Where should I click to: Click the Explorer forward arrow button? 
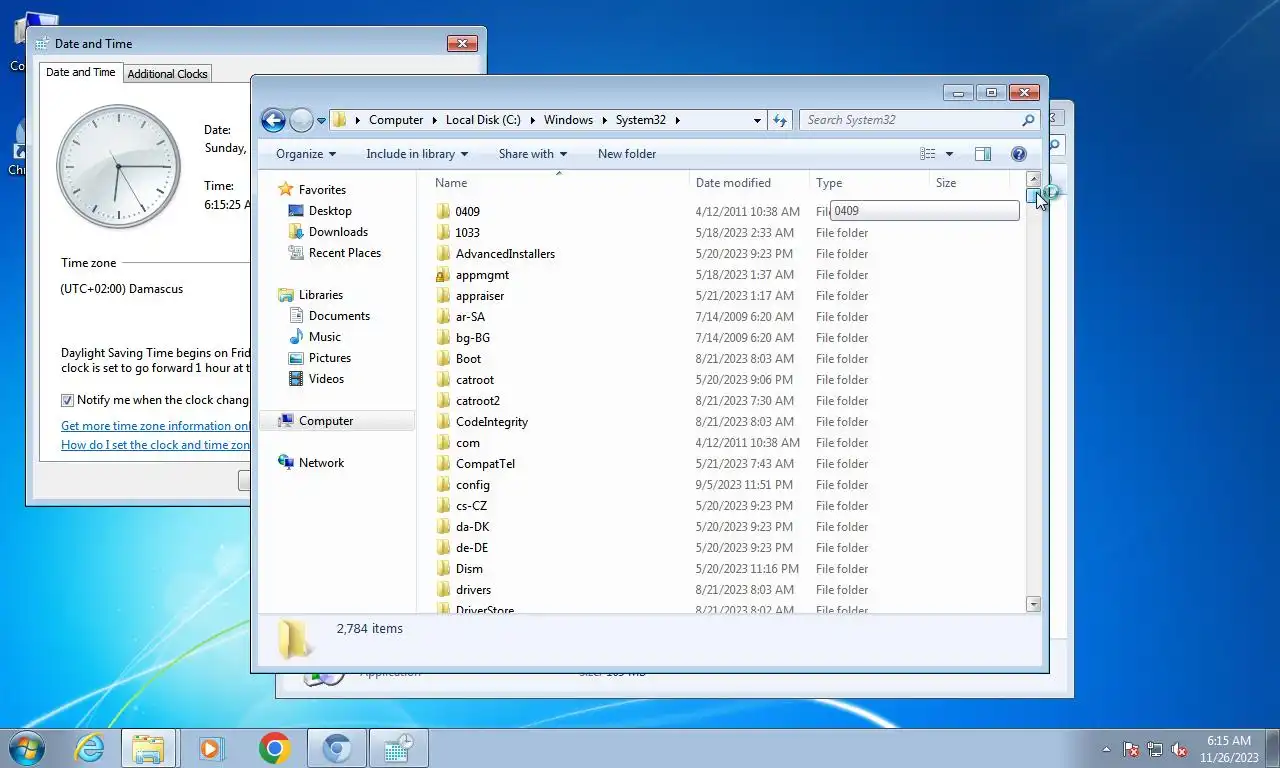click(x=301, y=120)
